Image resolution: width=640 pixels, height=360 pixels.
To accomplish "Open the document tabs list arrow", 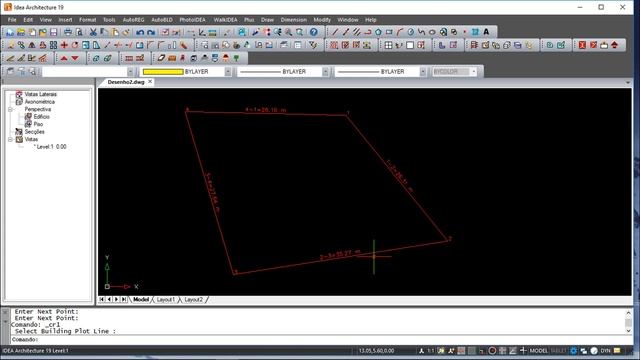I will click(x=628, y=82).
